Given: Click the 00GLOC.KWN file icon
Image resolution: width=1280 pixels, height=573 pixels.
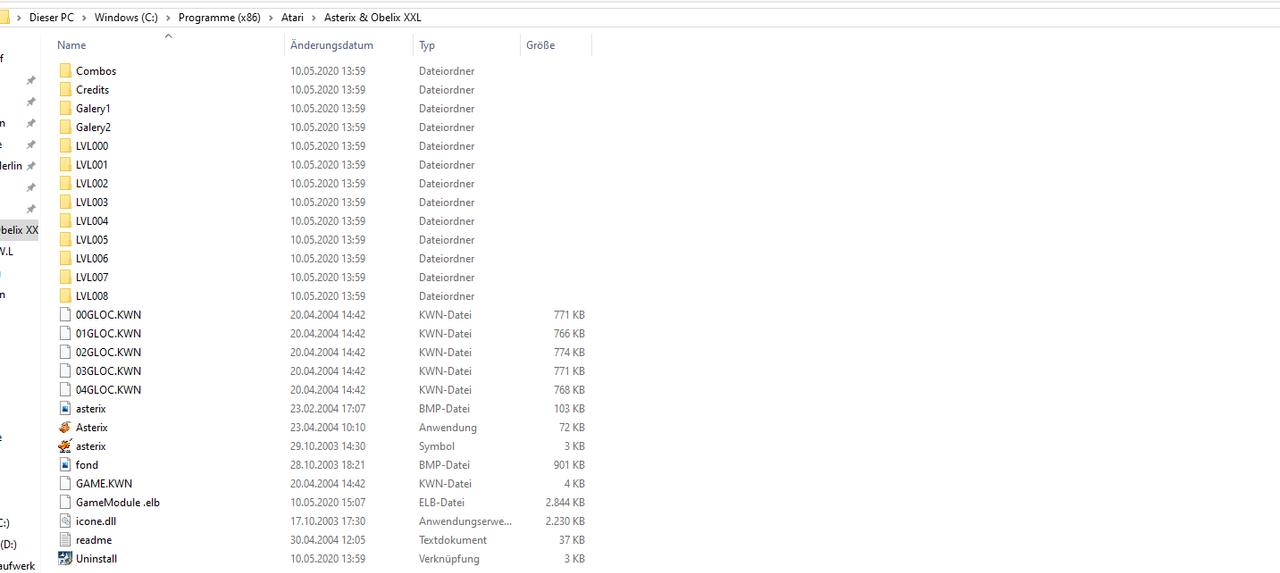Looking at the screenshot, I should pos(65,315).
